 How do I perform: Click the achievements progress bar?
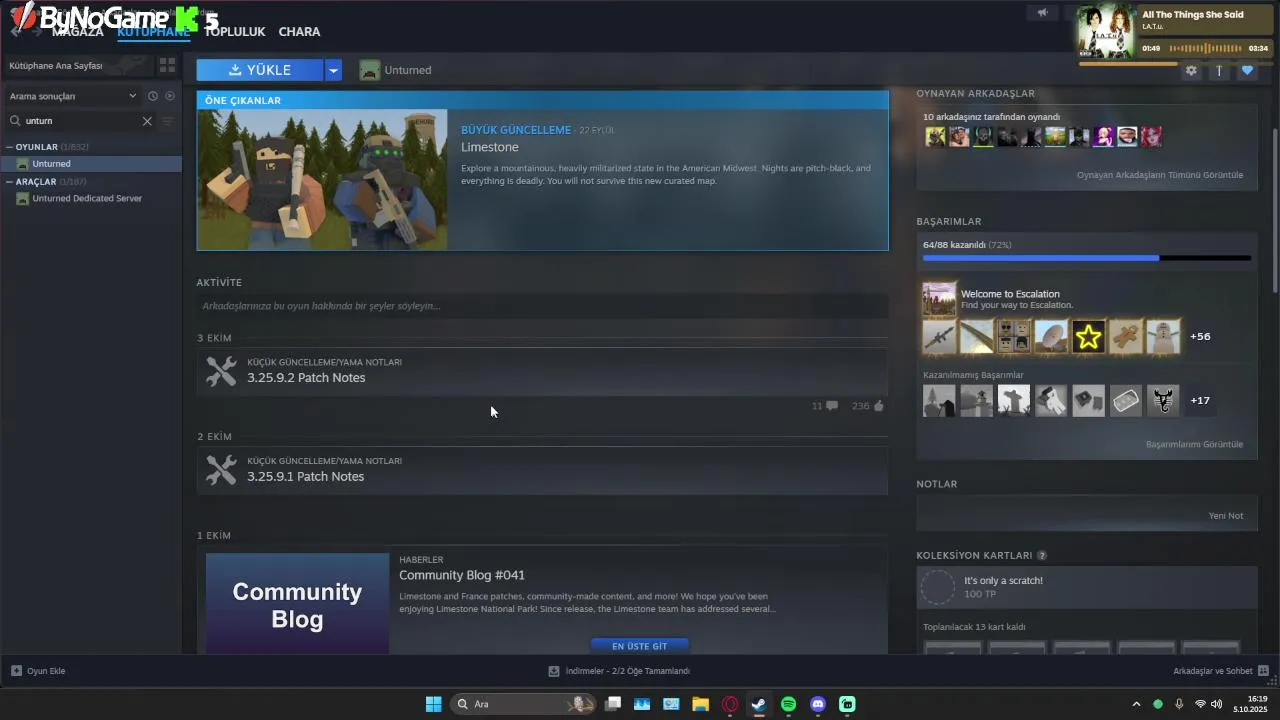1087,258
